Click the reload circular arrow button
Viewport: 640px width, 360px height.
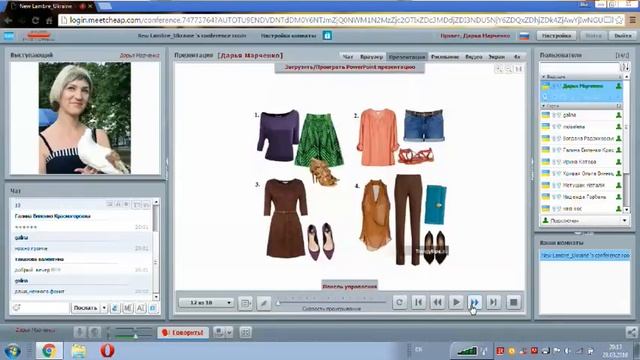[x=400, y=302]
